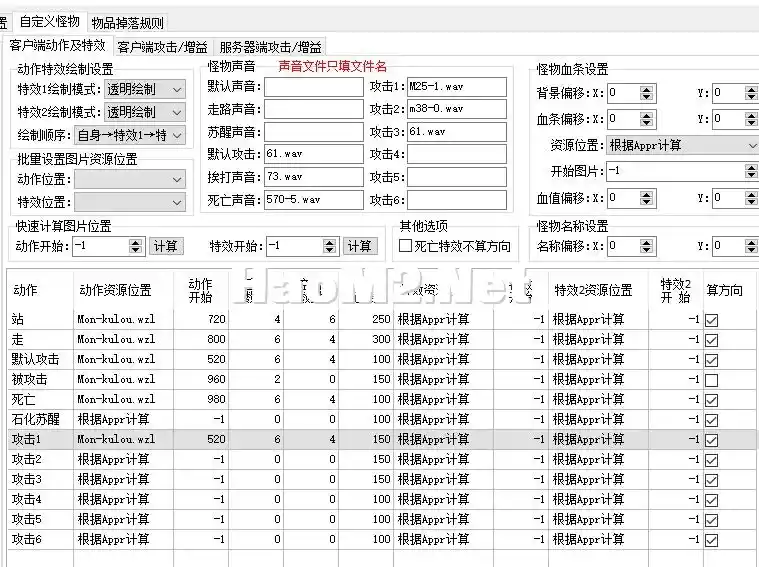759x567 pixels.
Task: Adjust the 背景偏移 Y spinner
Action: [751, 93]
